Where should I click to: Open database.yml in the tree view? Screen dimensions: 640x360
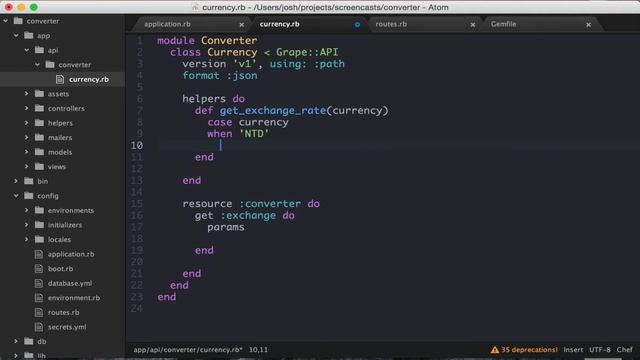(x=70, y=283)
